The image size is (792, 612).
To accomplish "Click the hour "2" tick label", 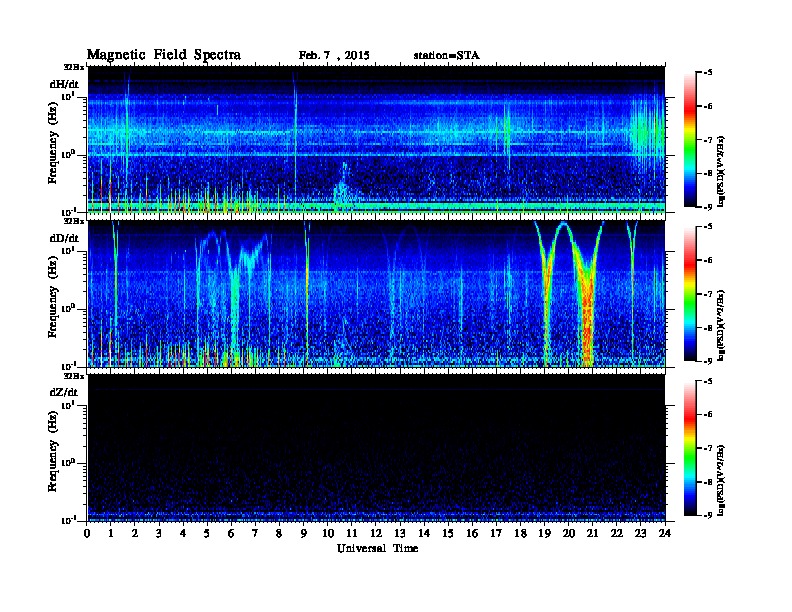I will 135,533.
